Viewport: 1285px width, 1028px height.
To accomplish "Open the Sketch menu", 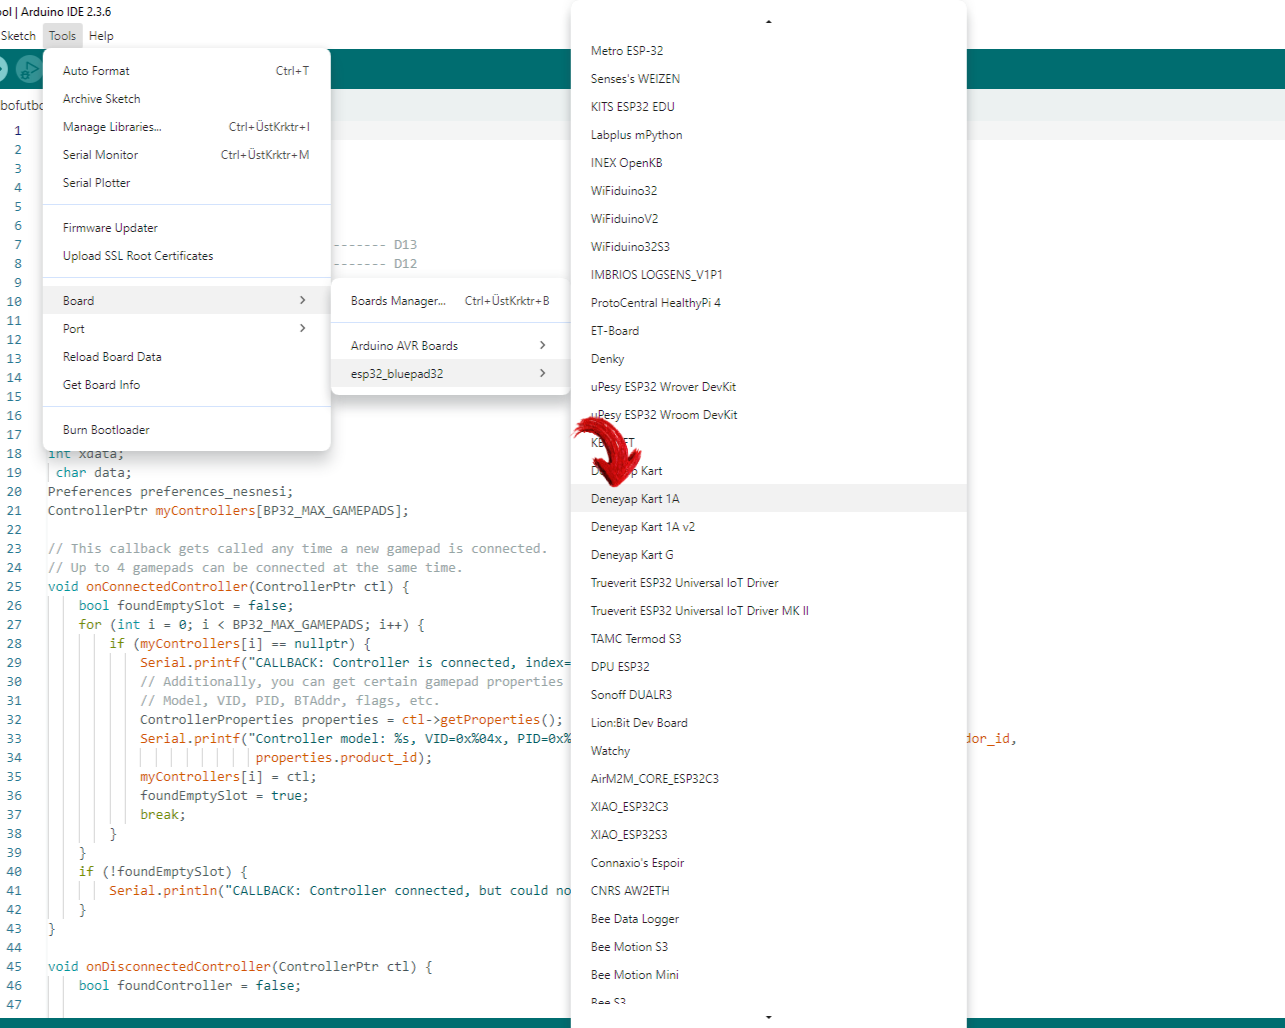I will pyautogui.click(x=18, y=36).
